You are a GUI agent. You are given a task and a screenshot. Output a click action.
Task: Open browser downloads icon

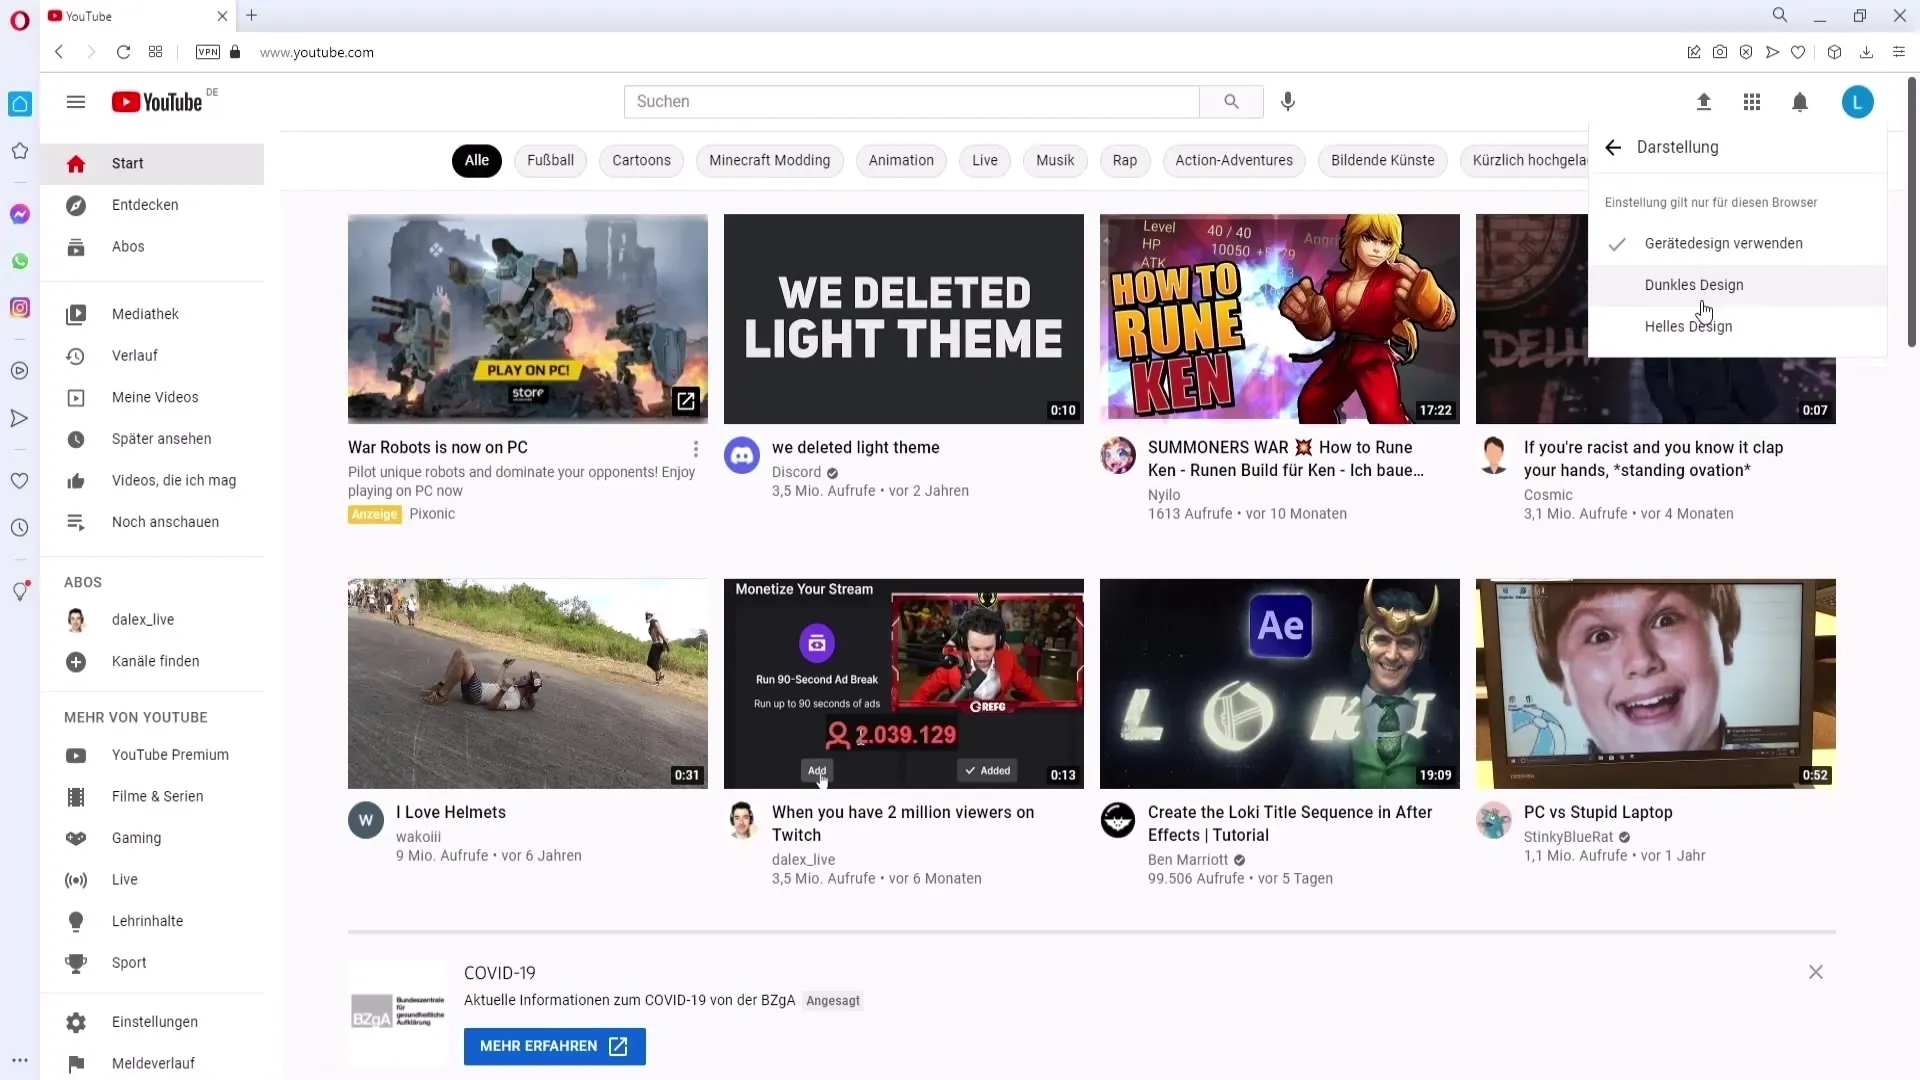[1866, 52]
